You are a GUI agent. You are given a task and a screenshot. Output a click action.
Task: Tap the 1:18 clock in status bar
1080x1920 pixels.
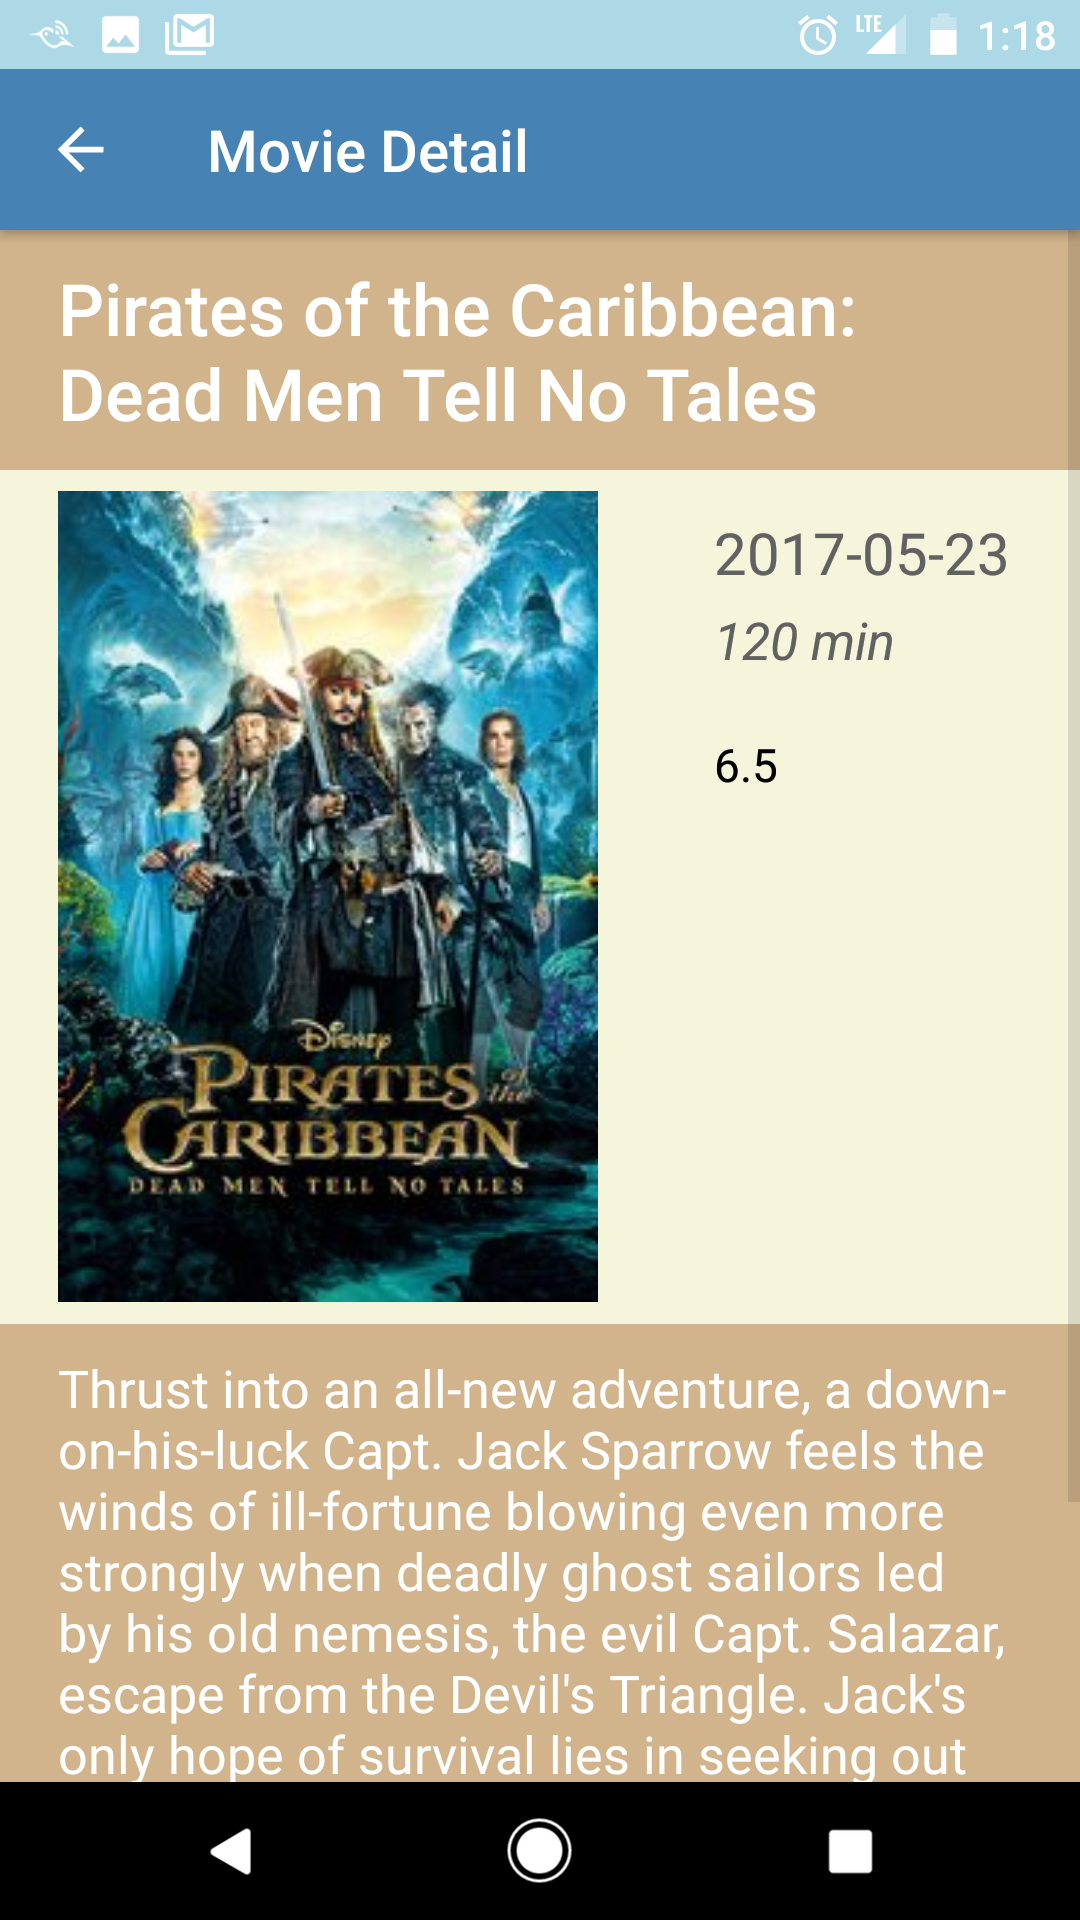coord(1016,37)
